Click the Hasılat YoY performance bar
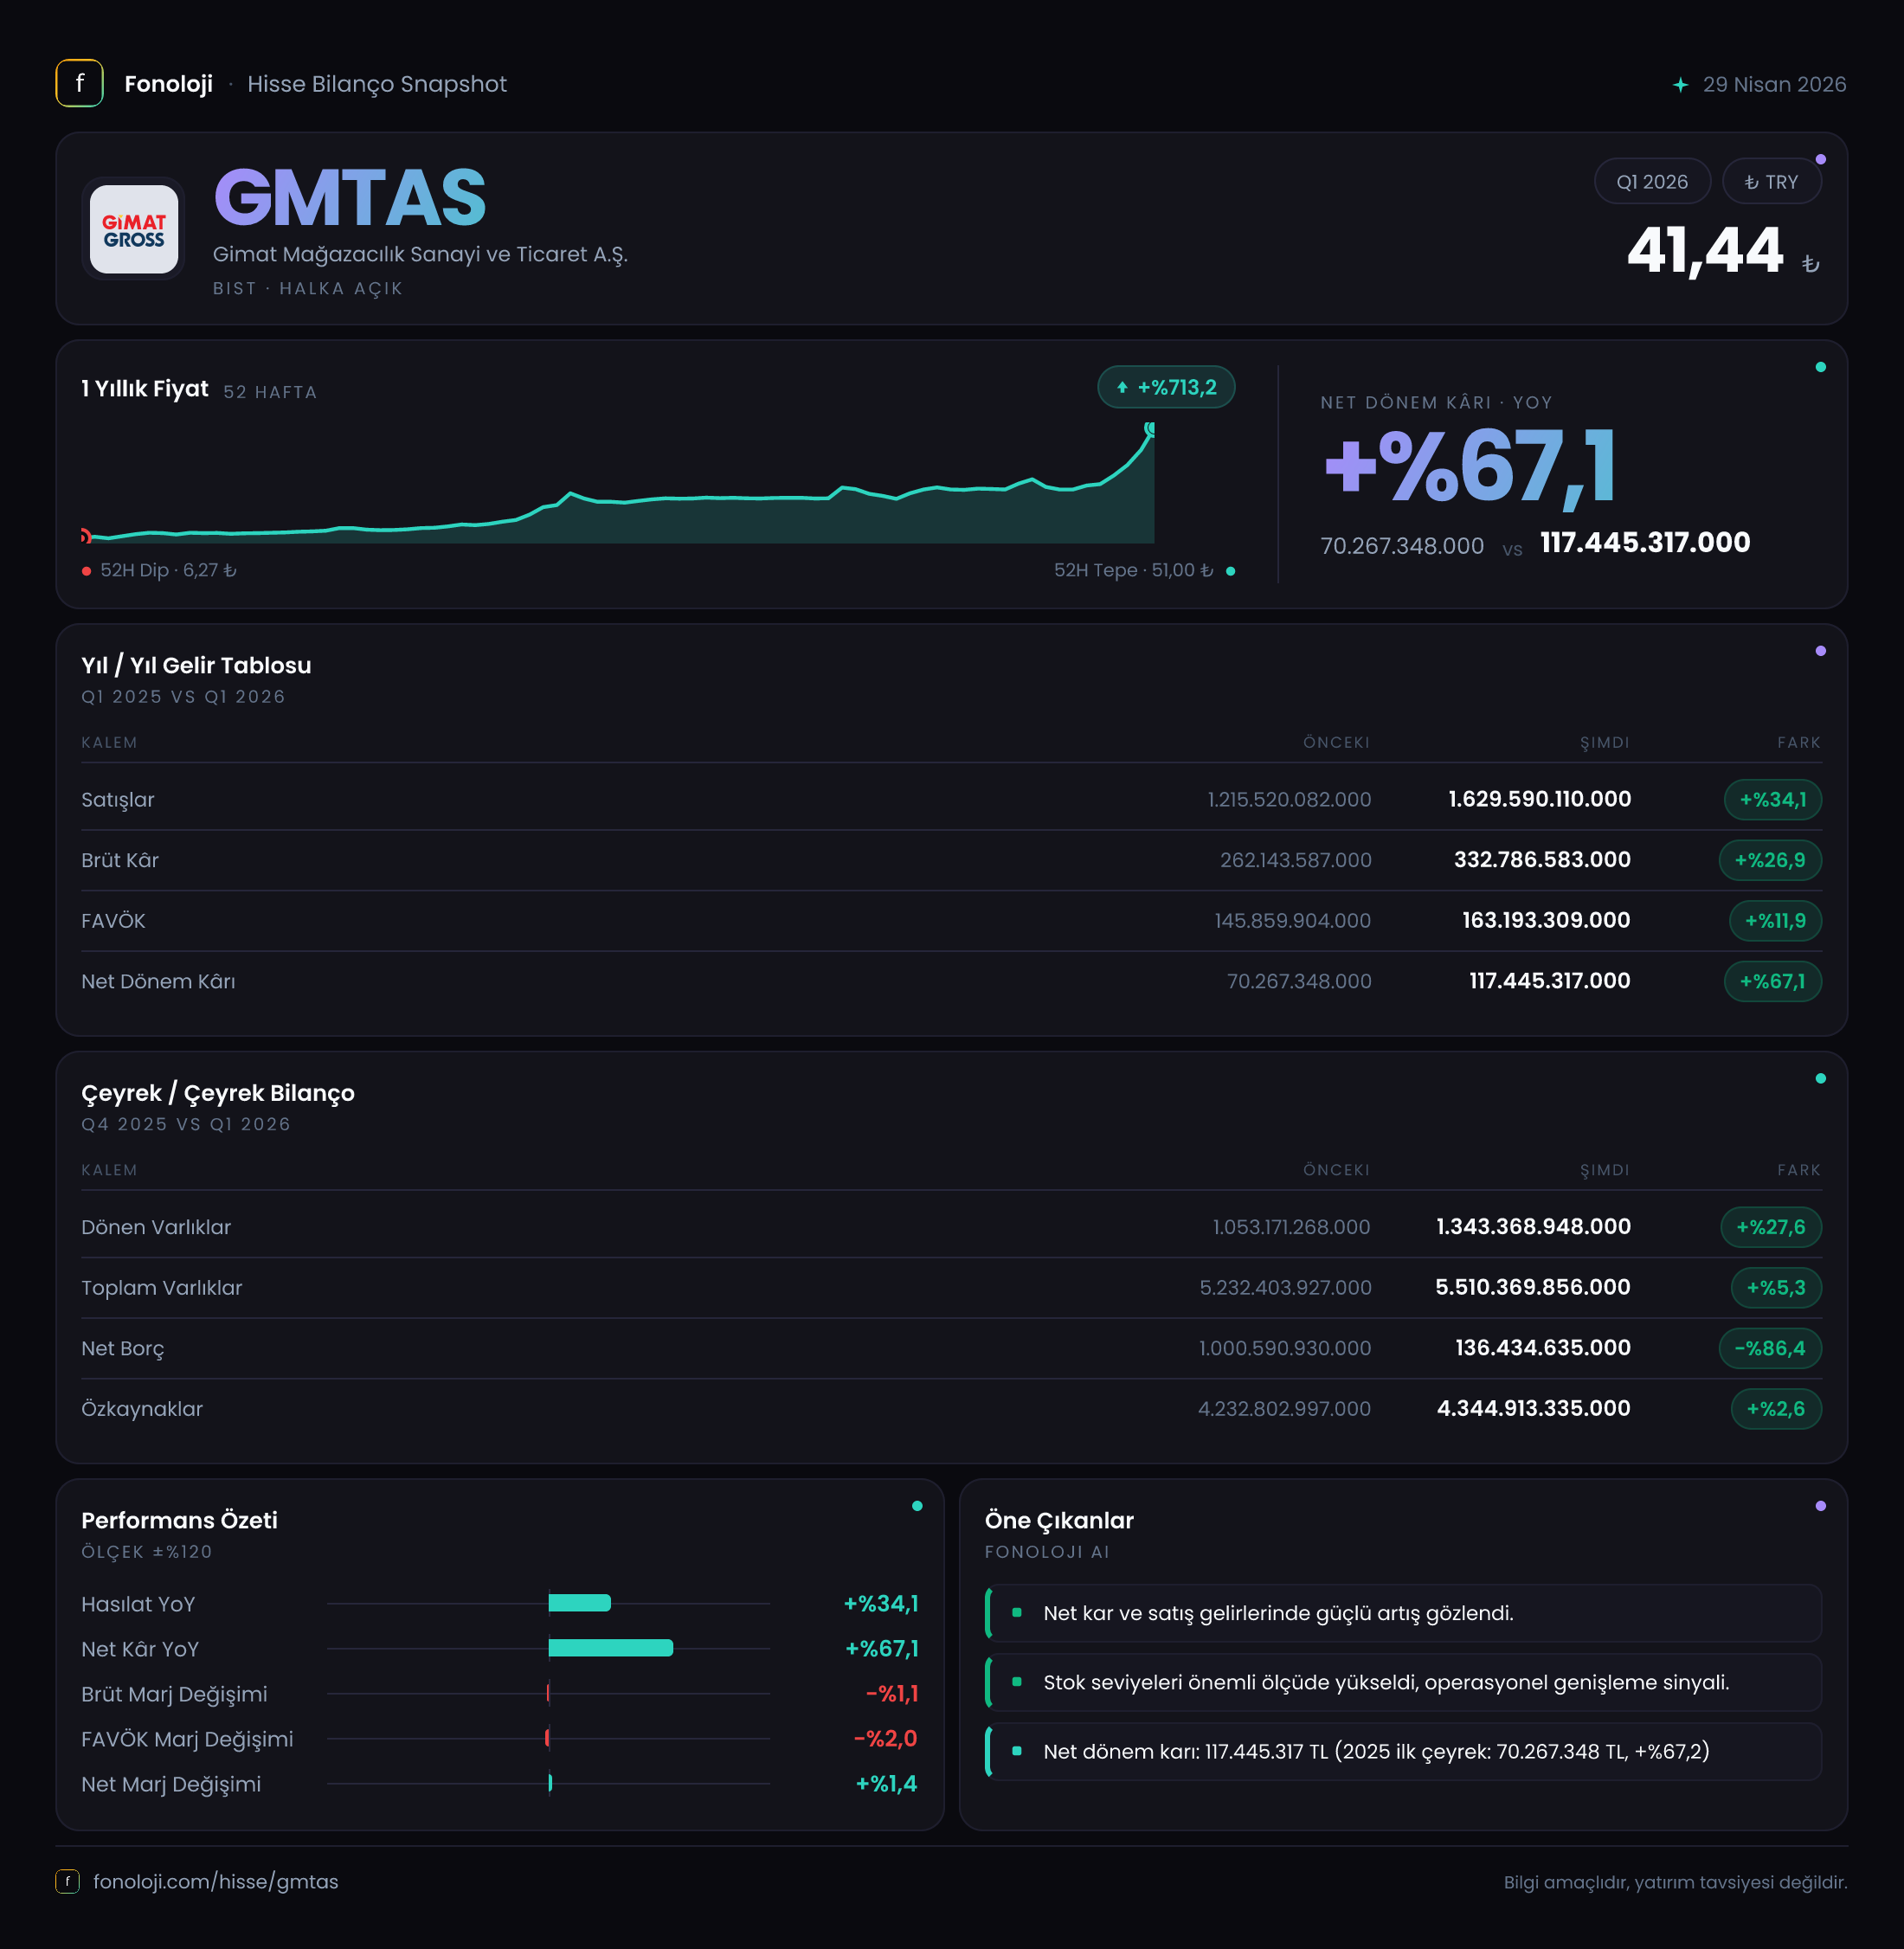 (x=580, y=1603)
